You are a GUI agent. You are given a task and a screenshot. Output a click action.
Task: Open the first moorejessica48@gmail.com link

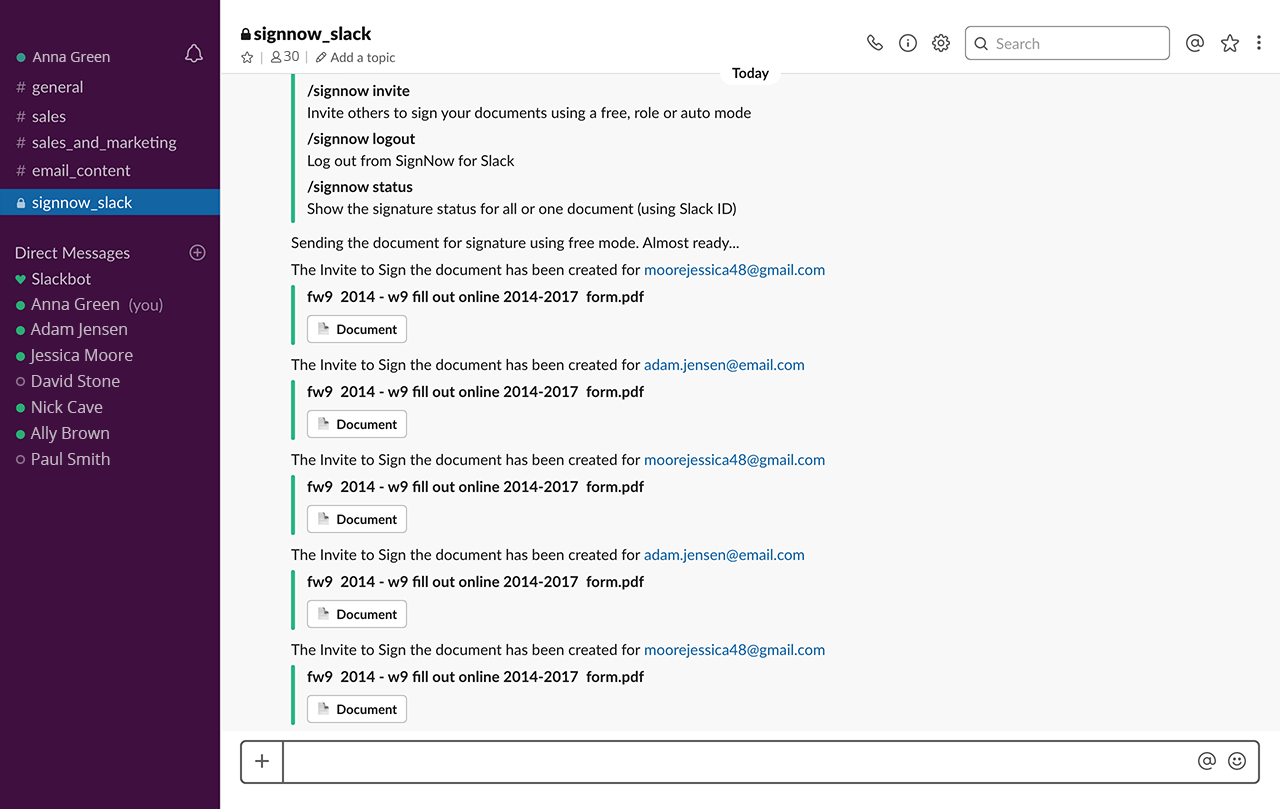734,270
